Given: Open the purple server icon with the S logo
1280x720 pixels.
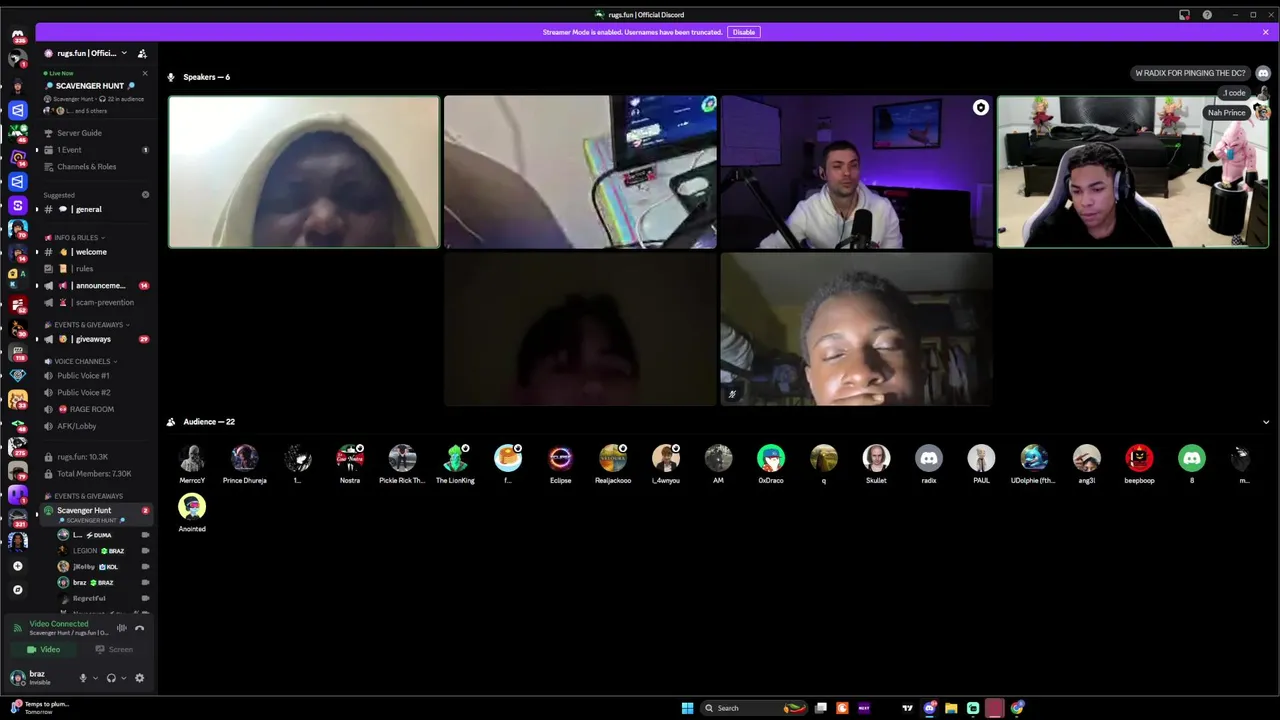Looking at the screenshot, I should pos(17,205).
